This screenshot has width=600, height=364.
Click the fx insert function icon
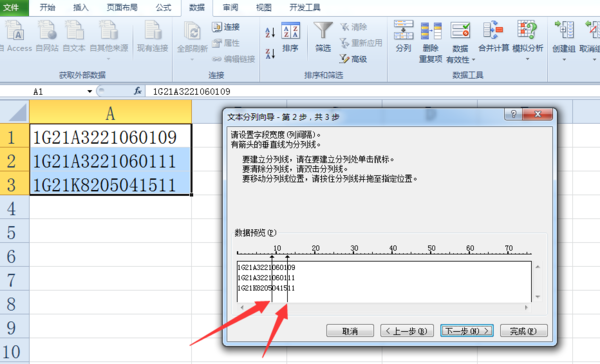pos(138,91)
